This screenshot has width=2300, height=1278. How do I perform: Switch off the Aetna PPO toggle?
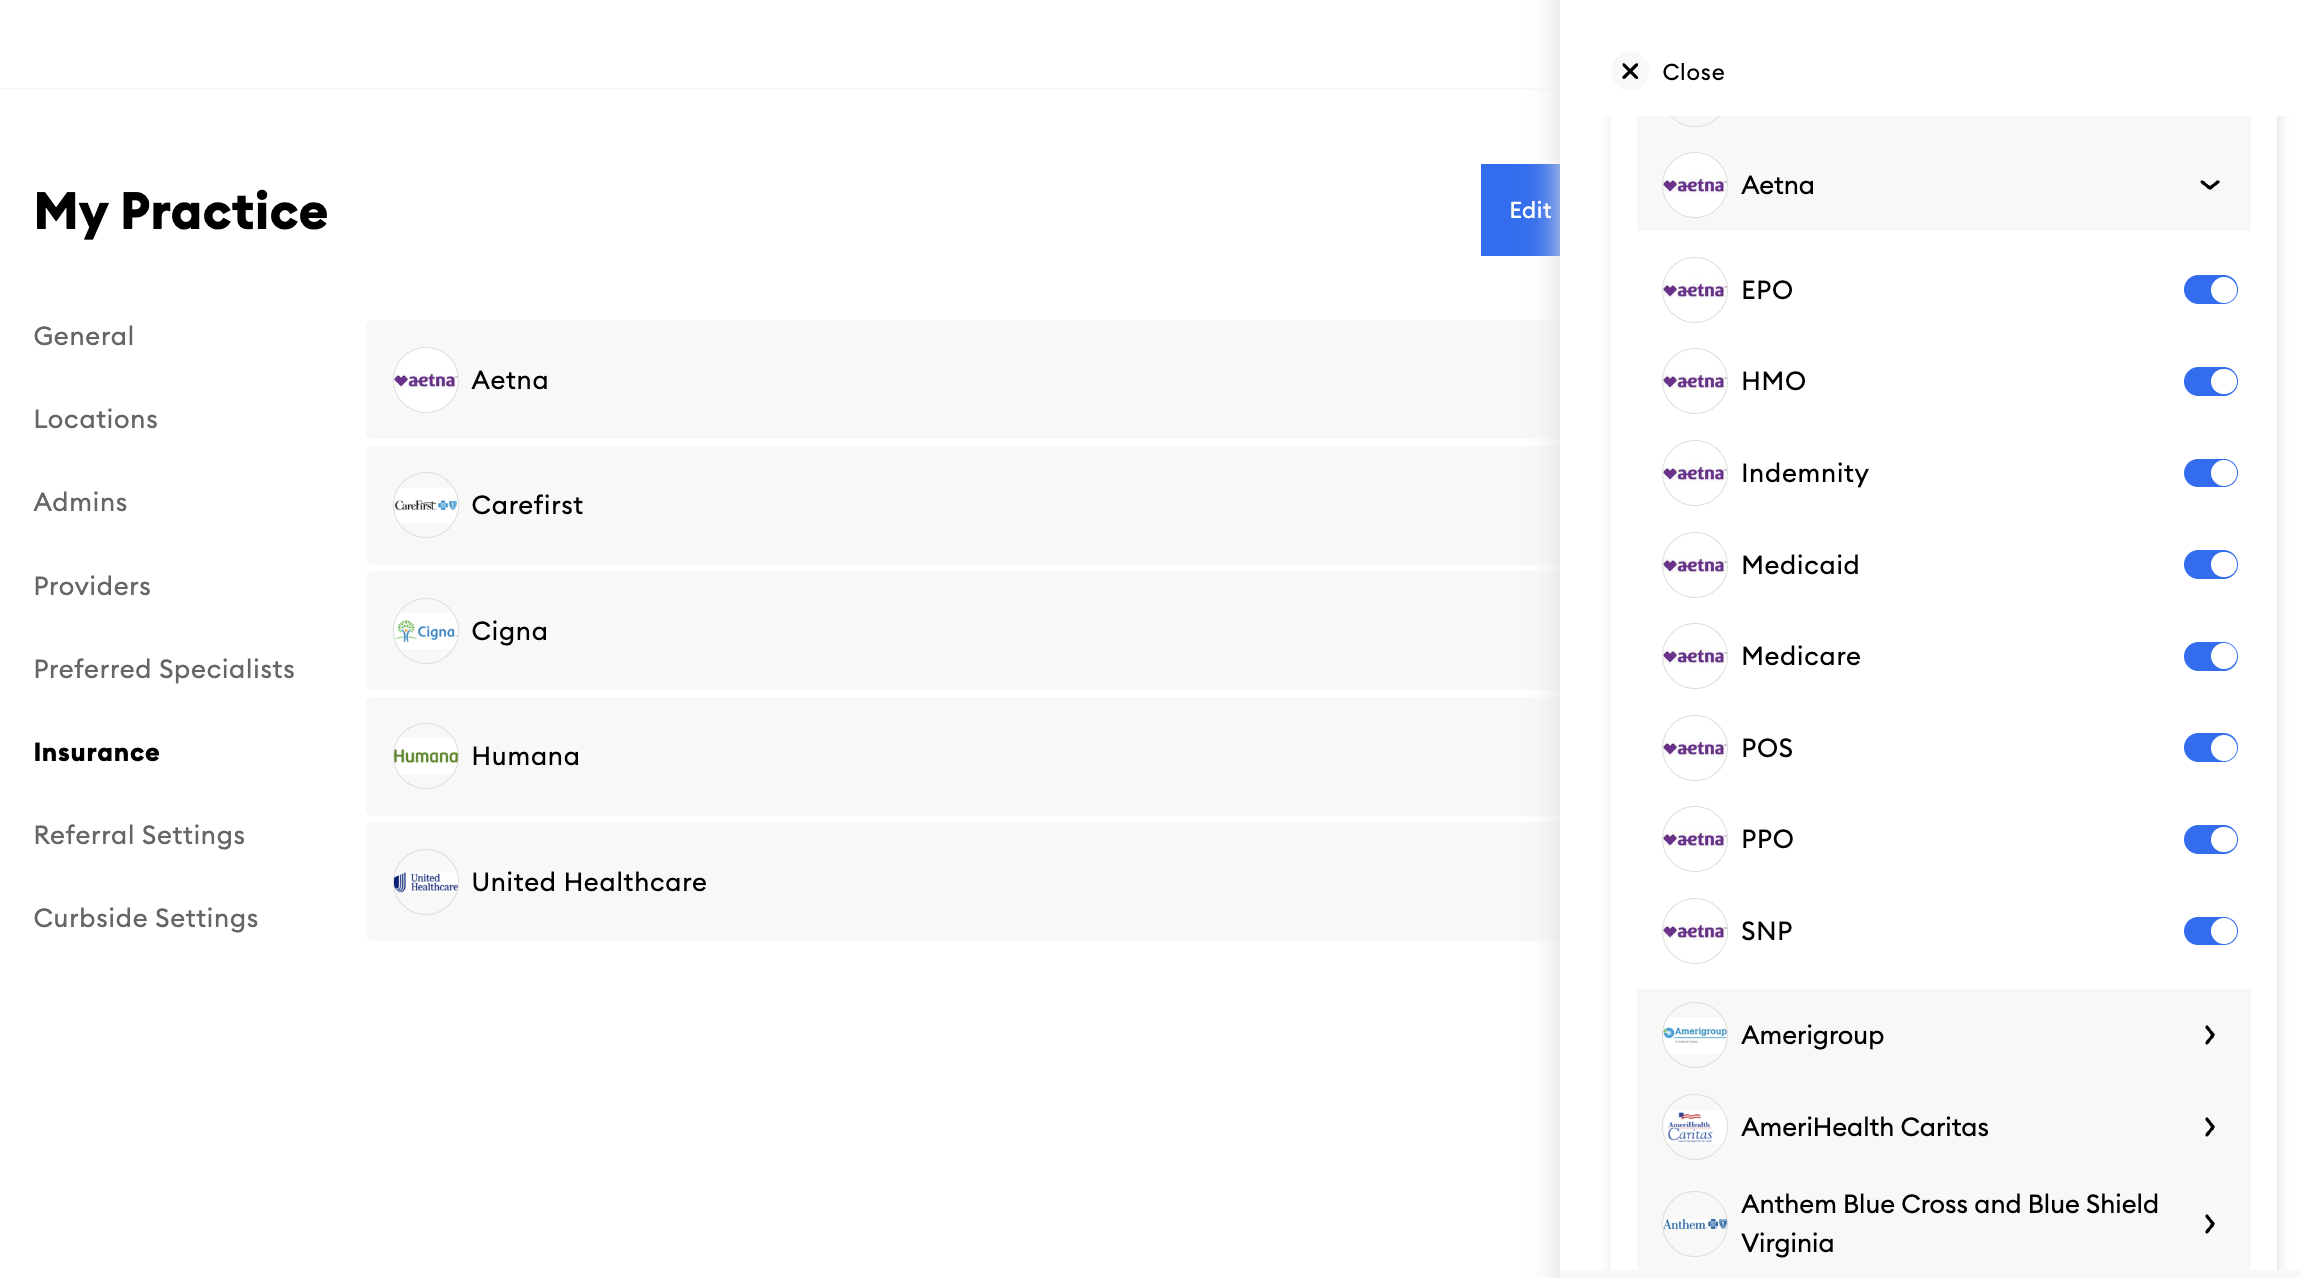tap(2210, 839)
